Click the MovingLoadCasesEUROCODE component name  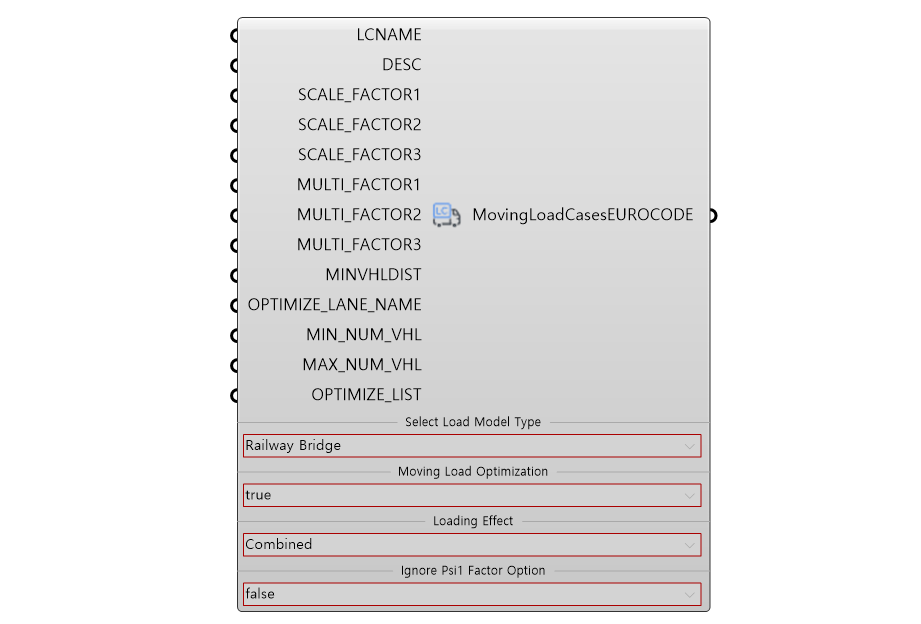[x=582, y=215]
